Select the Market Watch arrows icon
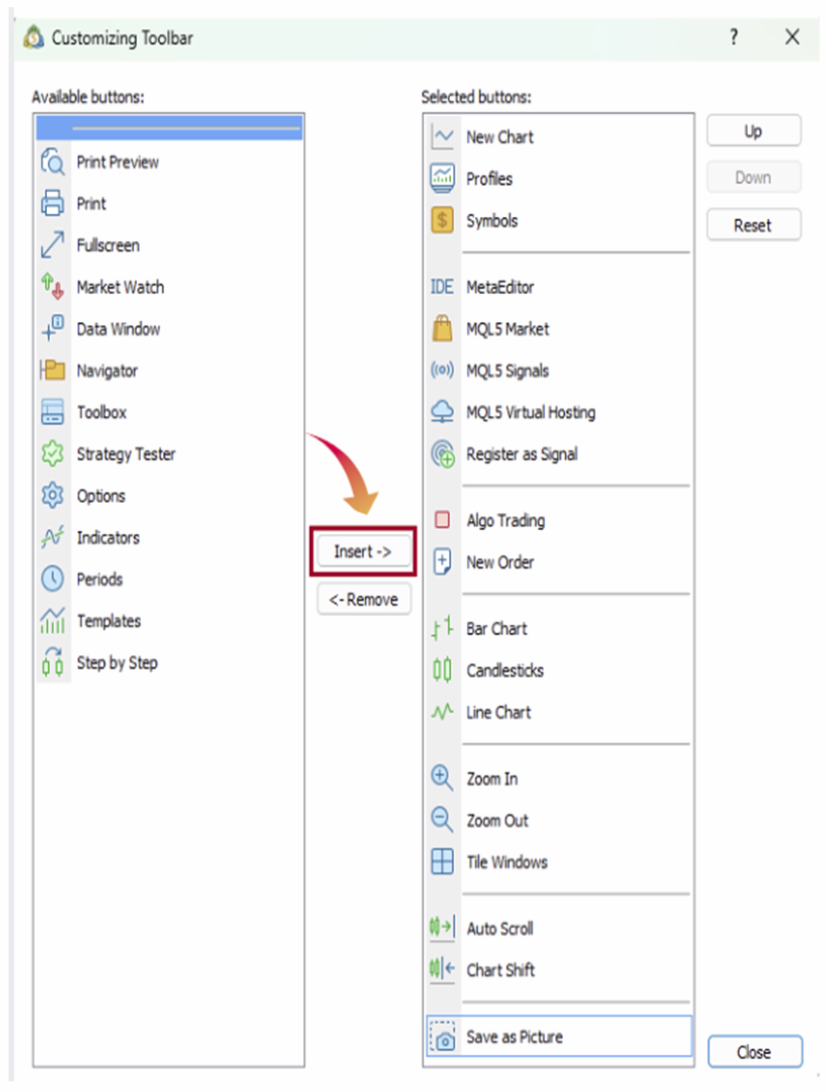Viewport: 828px width, 1092px height. (x=53, y=287)
